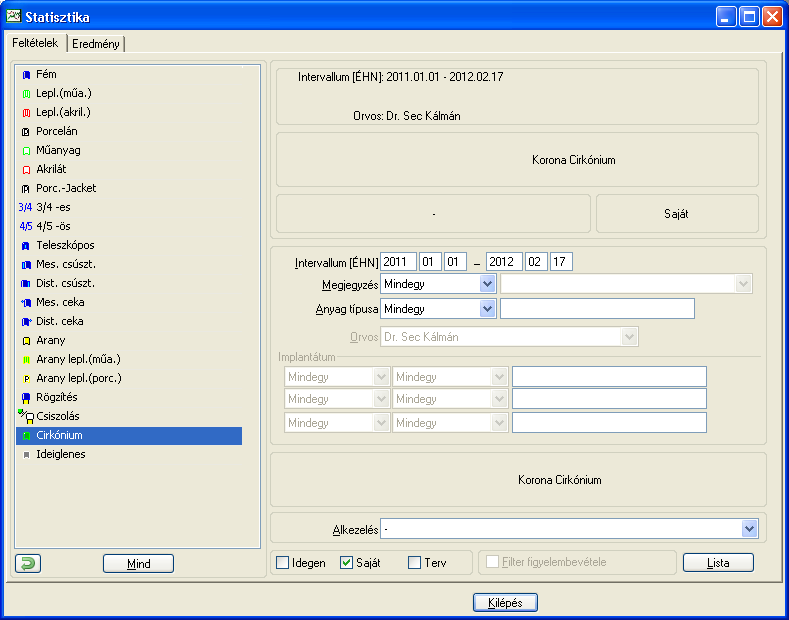Maximize the Statisztika window
This screenshot has height=620, width=789.
coord(749,17)
